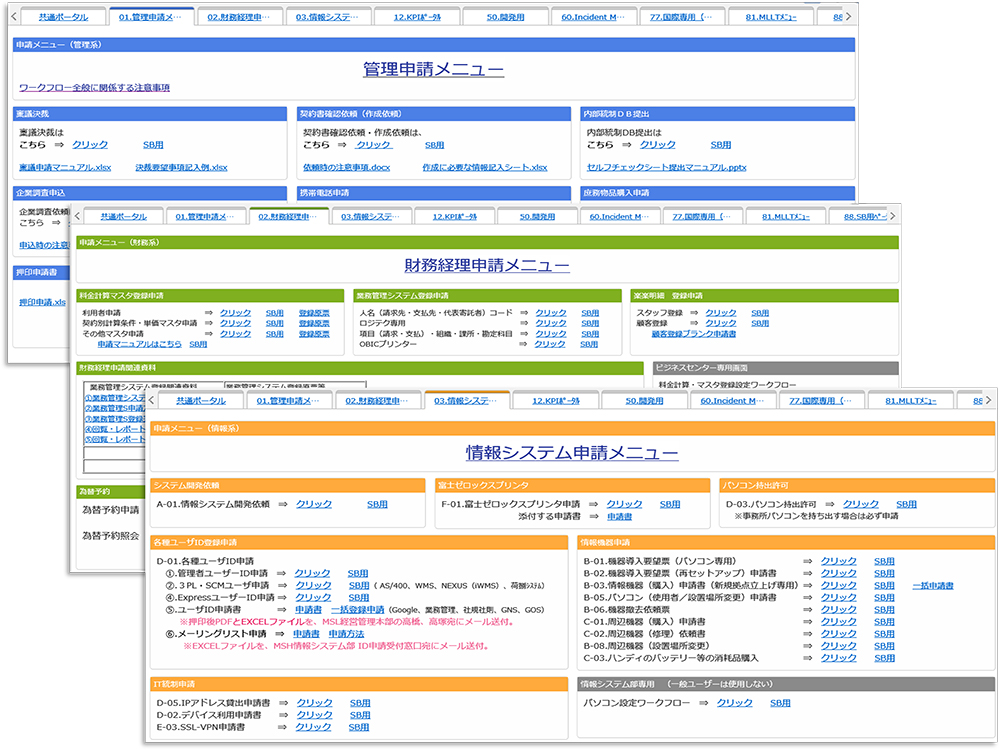Click the 管理申請メニュー heading link
The height and width of the screenshot is (750, 1000).
[433, 70]
